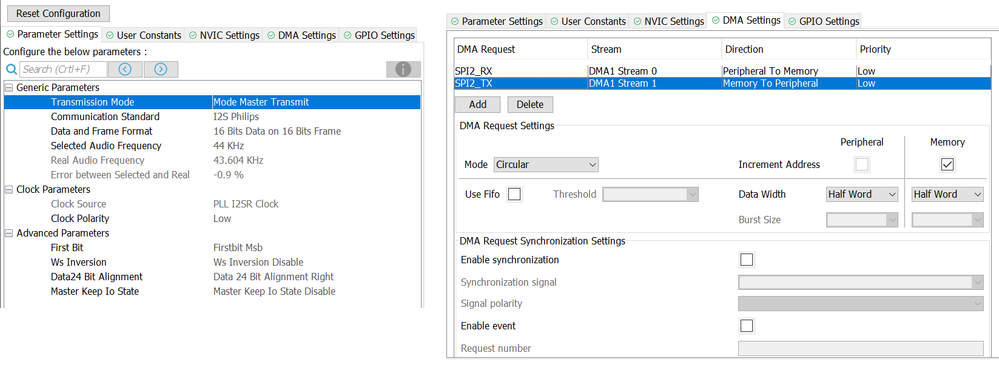Toggle the Memory Increment Address checkbox

947,165
